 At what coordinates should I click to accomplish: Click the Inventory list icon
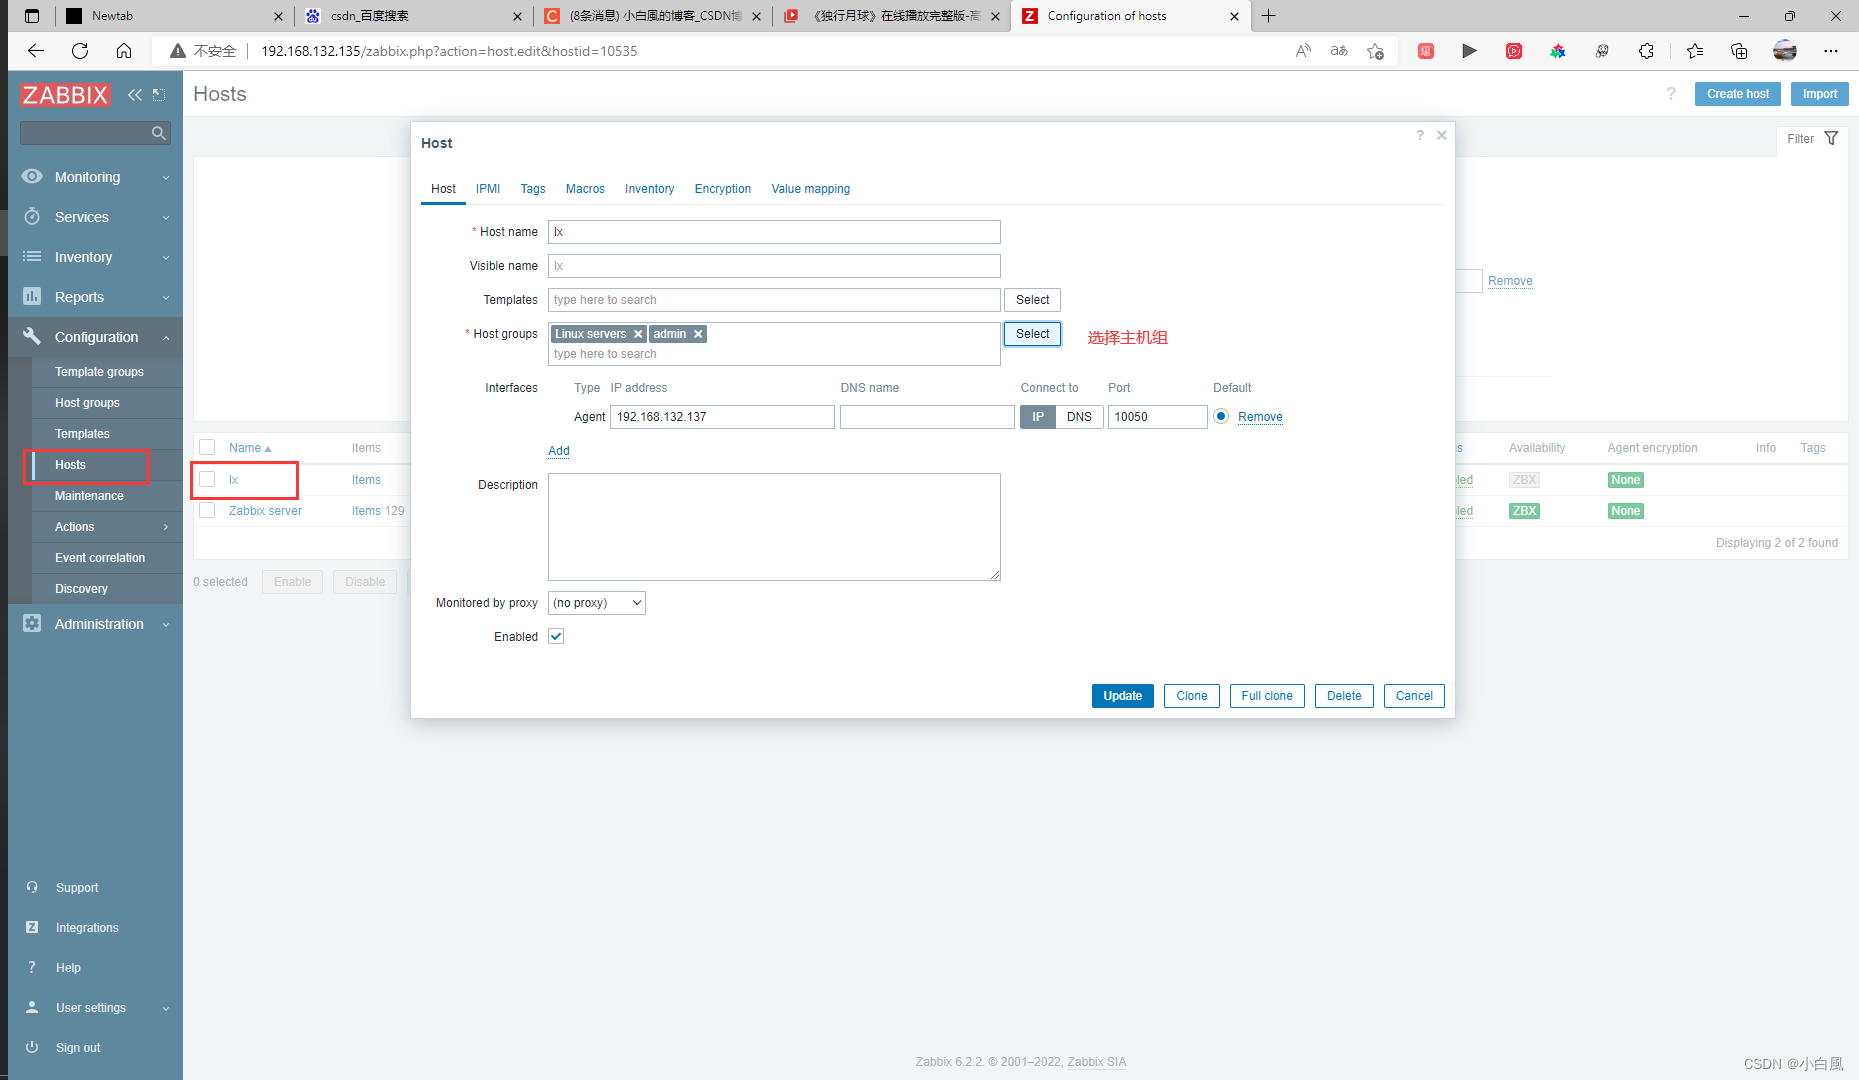coord(32,257)
